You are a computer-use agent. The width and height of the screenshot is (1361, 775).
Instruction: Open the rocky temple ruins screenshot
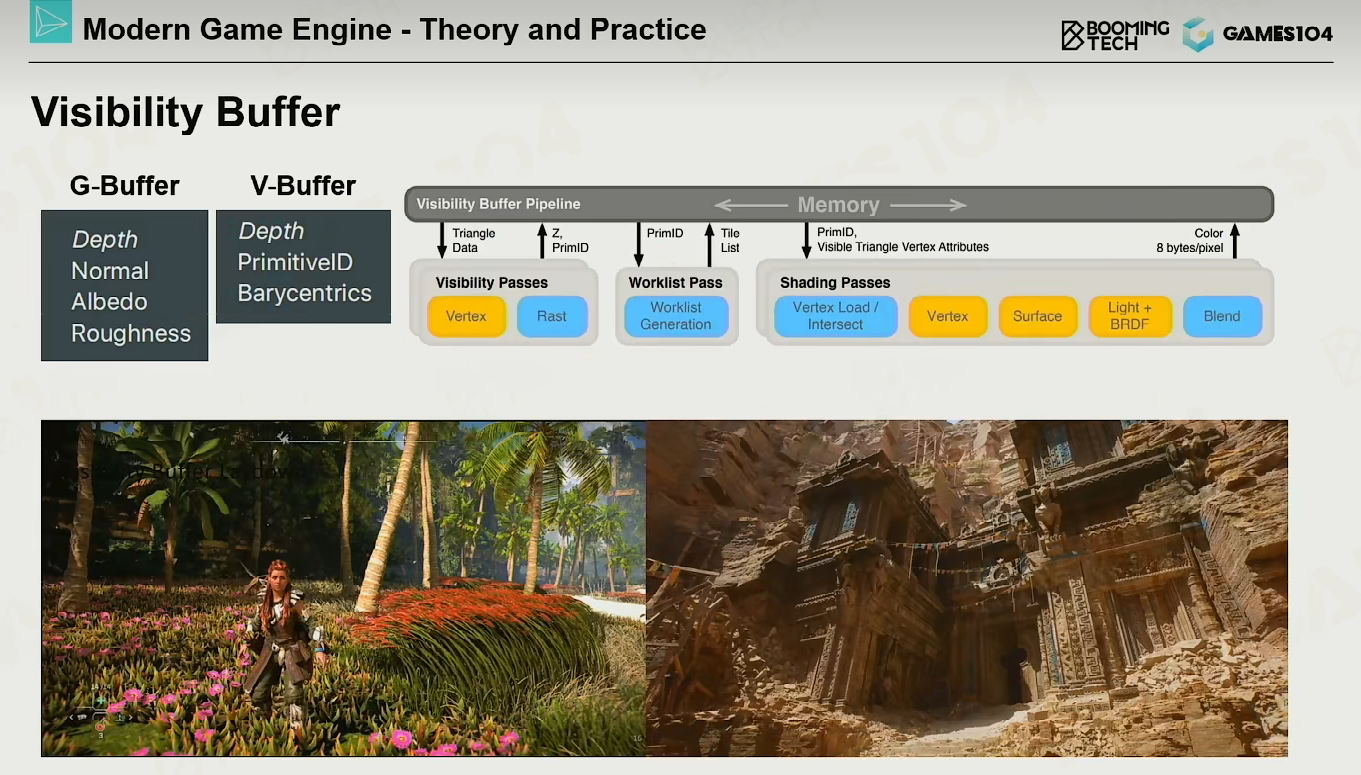(x=967, y=588)
